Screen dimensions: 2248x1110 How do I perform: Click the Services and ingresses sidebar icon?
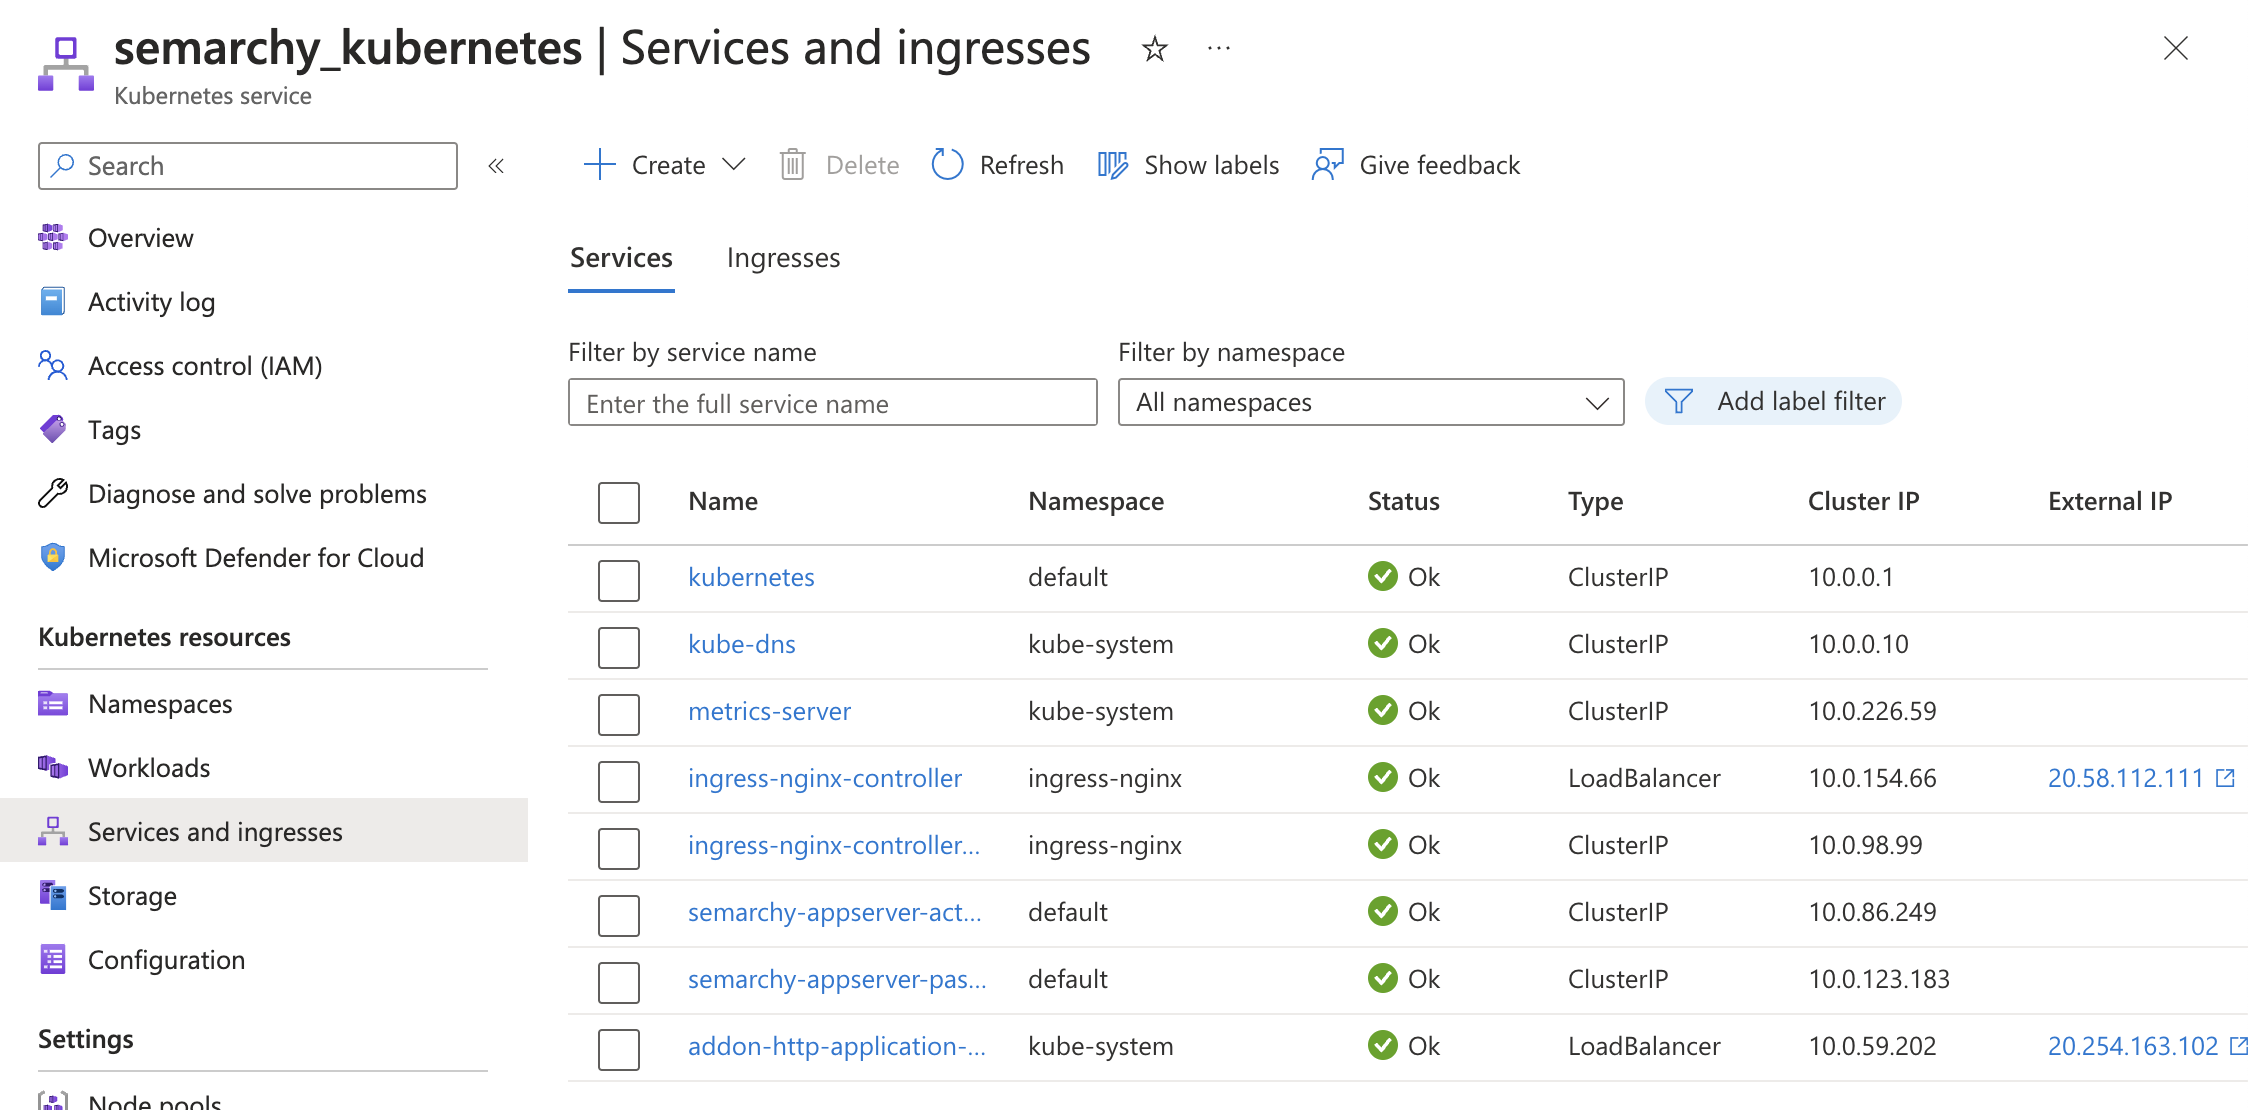click(x=53, y=832)
